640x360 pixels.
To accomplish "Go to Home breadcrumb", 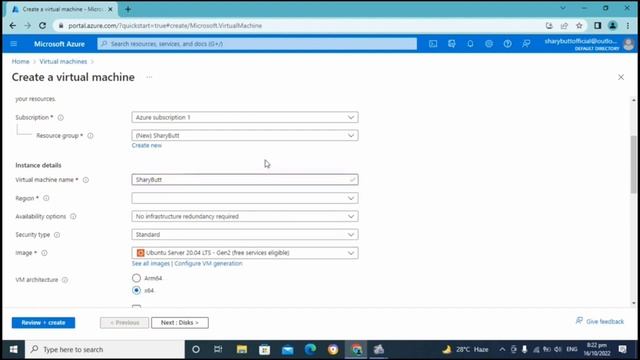I will [x=20, y=62].
